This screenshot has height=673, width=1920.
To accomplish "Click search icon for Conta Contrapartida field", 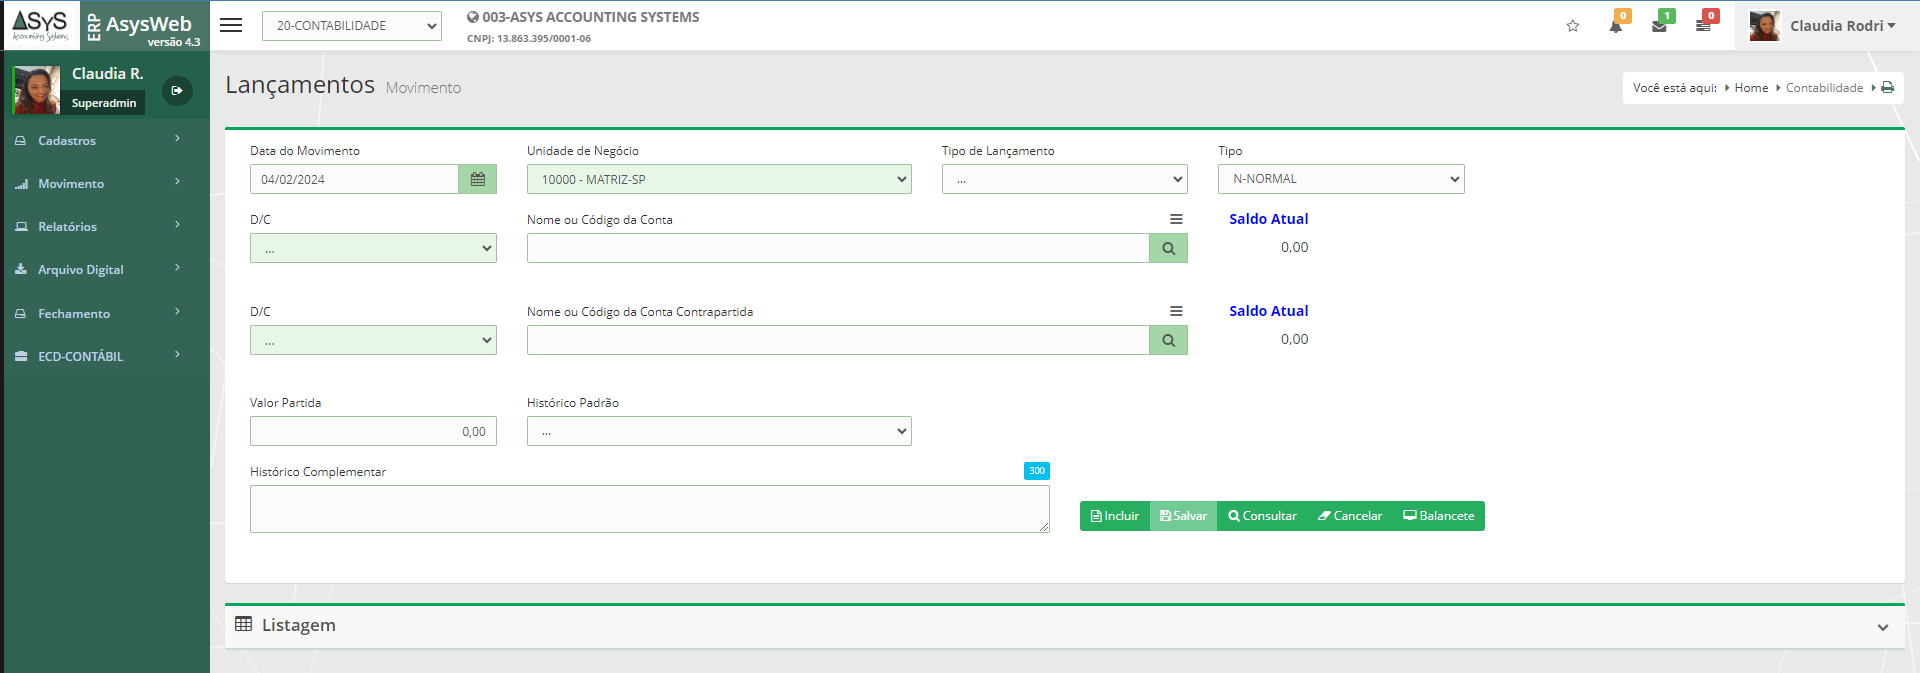I will pos(1168,340).
